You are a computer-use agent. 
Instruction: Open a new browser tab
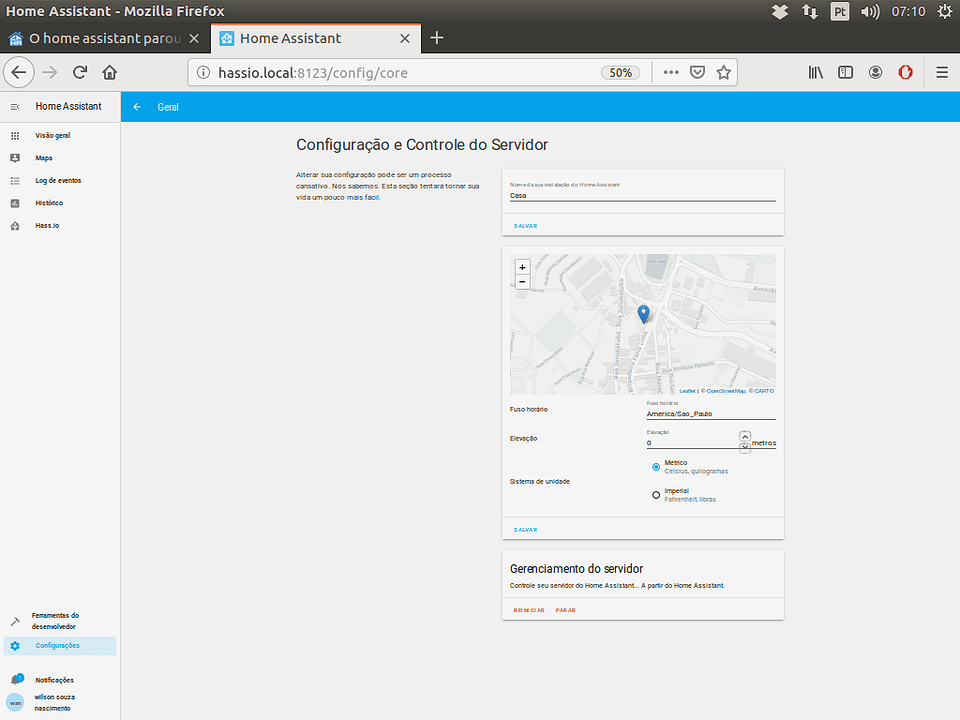coord(436,38)
